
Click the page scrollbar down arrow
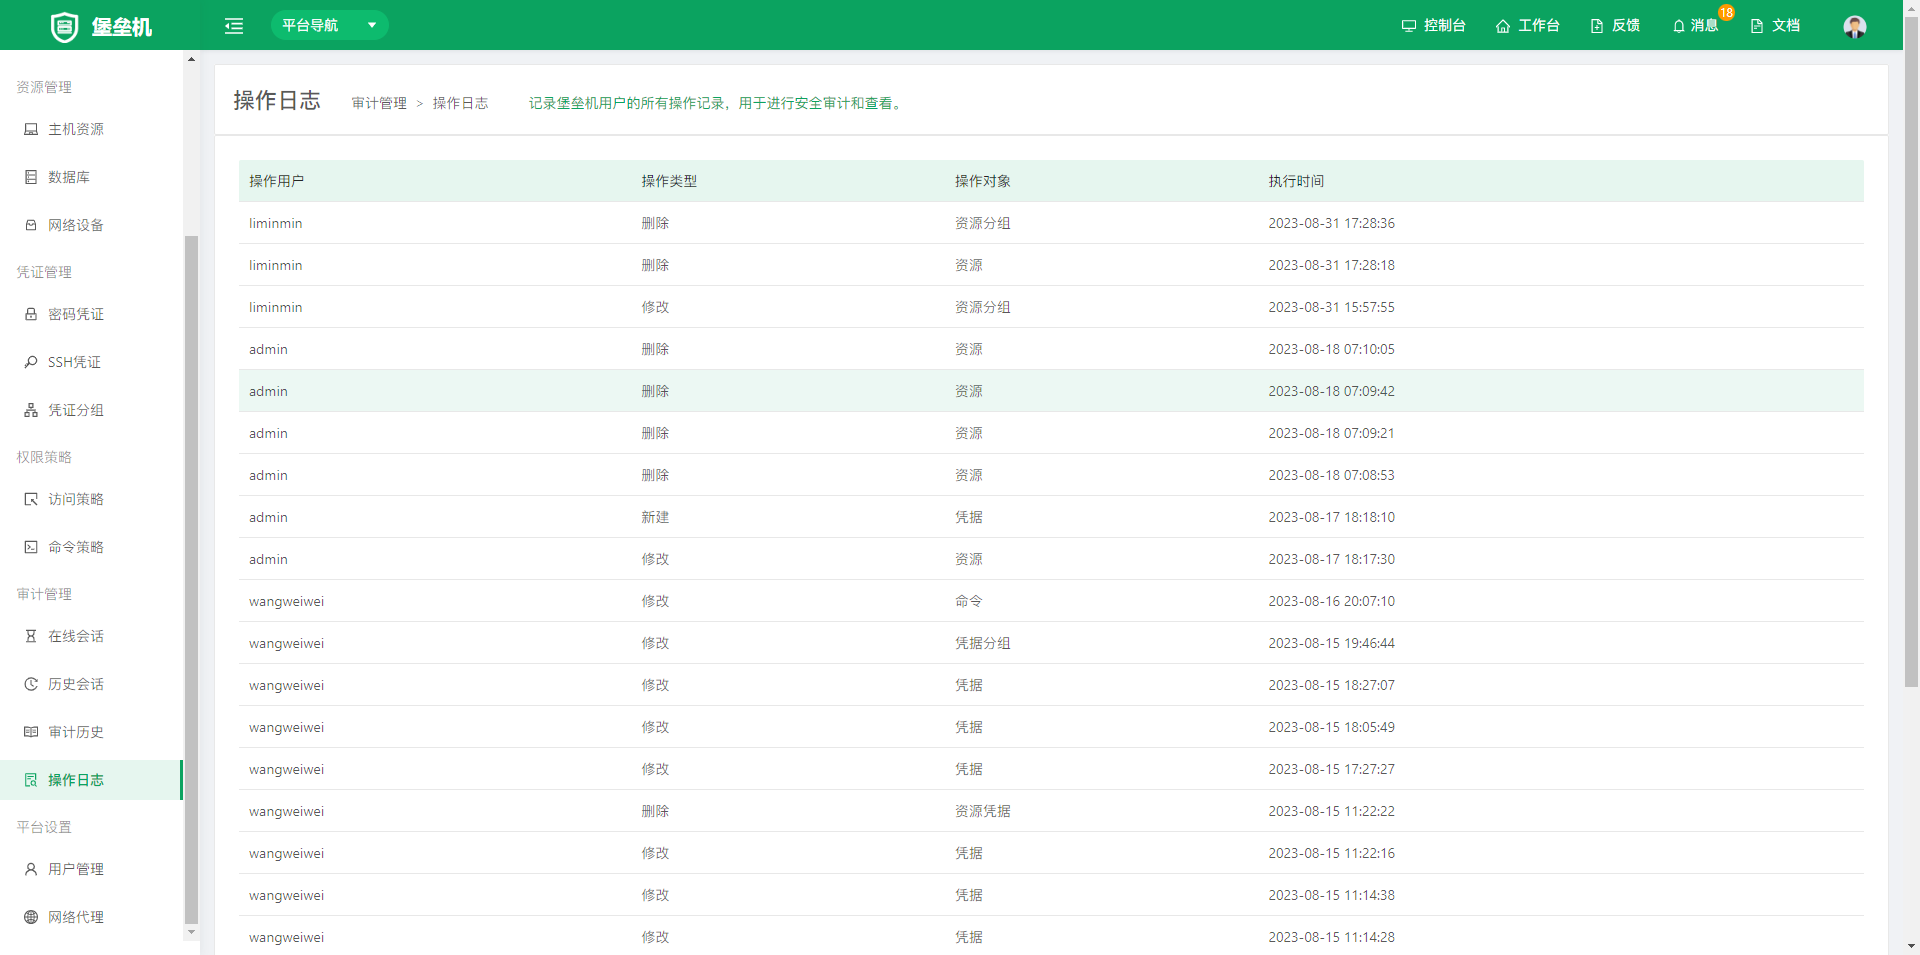(1911, 946)
